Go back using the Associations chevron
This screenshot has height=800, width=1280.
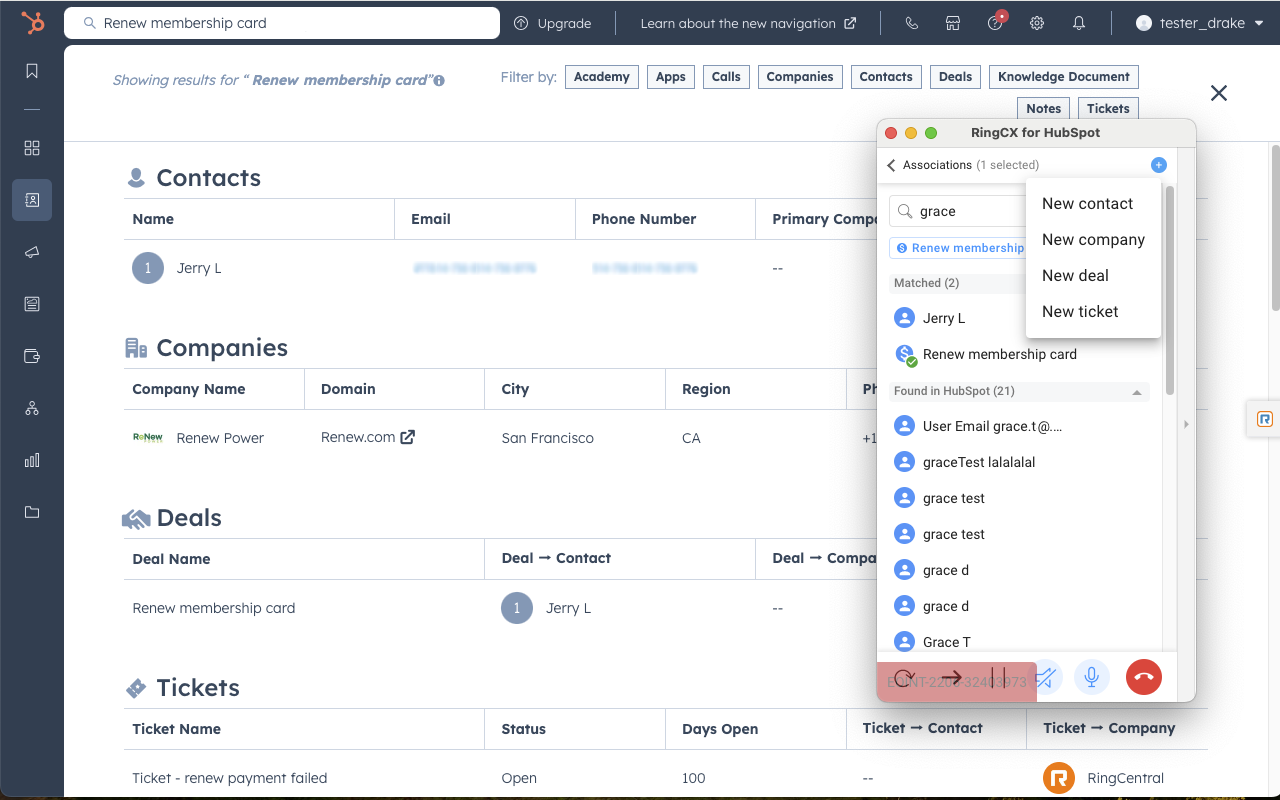click(x=891, y=165)
